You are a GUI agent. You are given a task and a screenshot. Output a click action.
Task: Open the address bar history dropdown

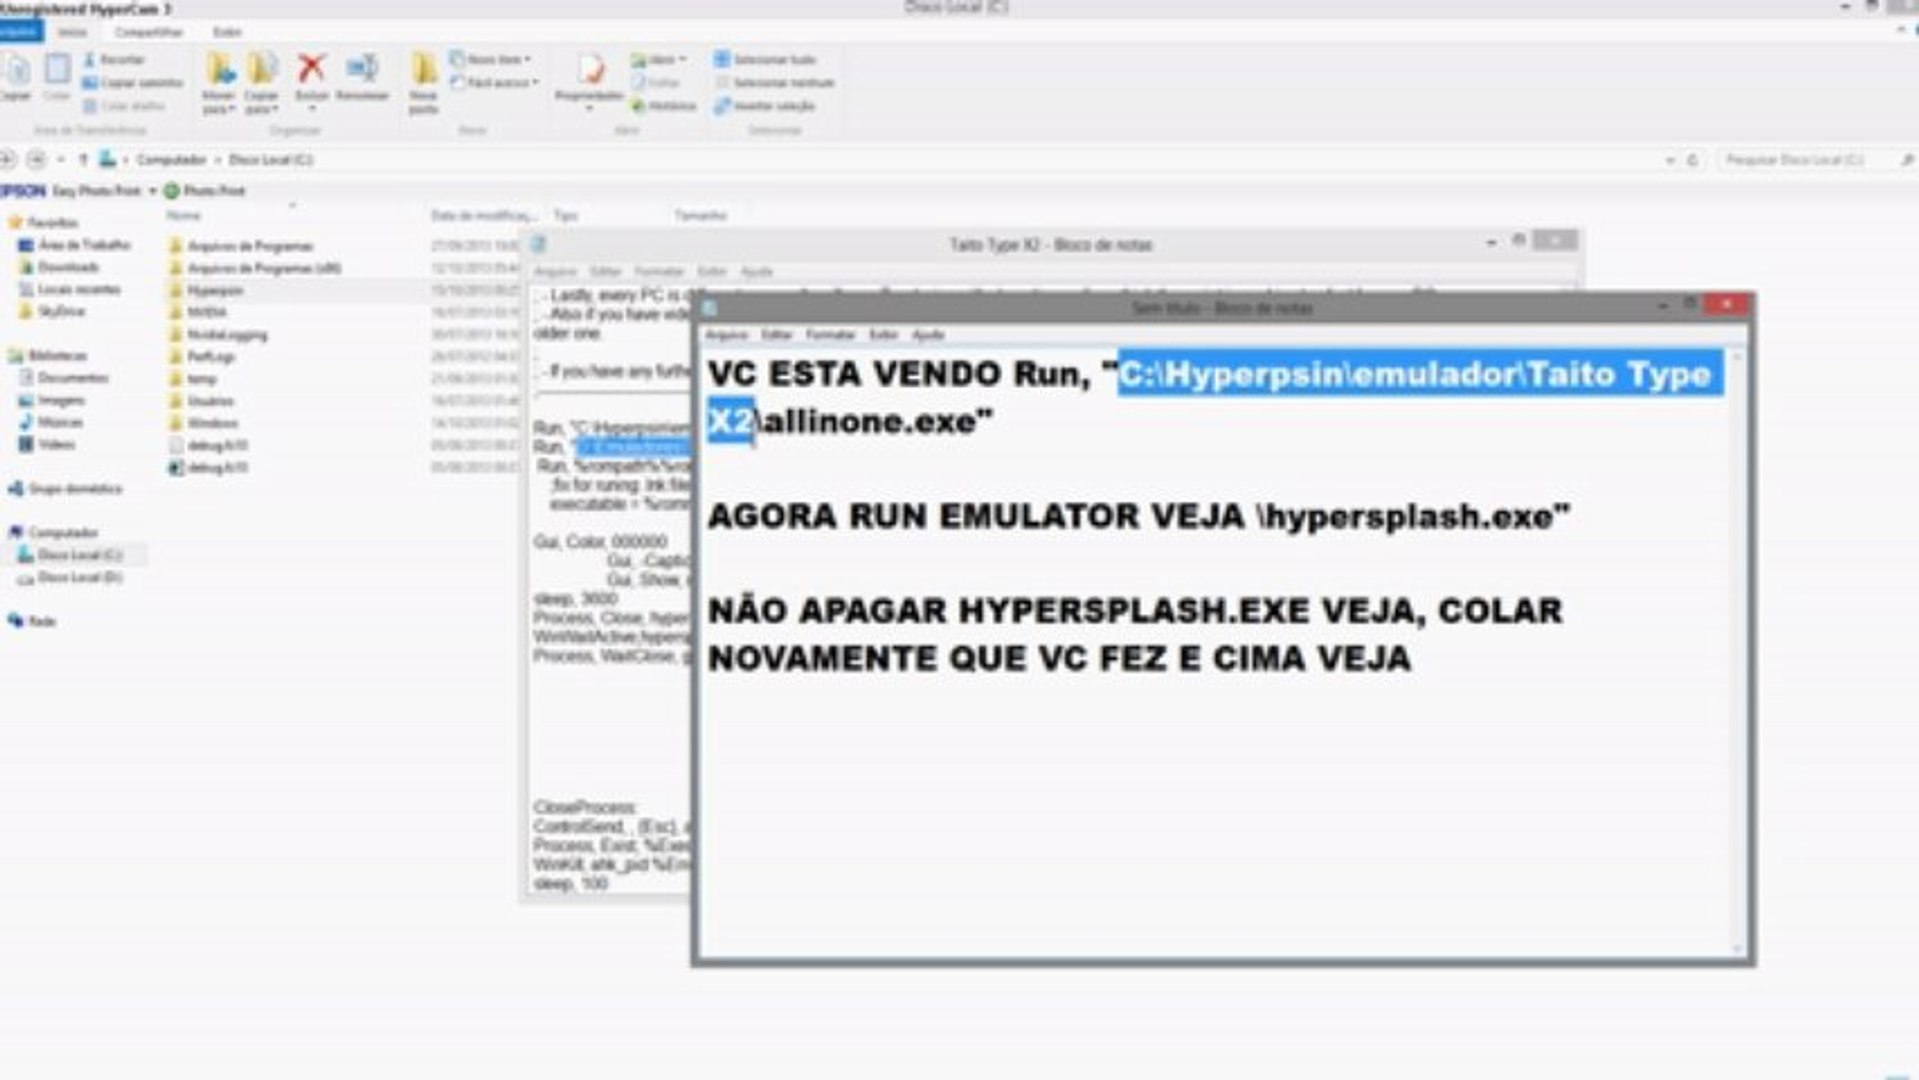pos(1669,160)
